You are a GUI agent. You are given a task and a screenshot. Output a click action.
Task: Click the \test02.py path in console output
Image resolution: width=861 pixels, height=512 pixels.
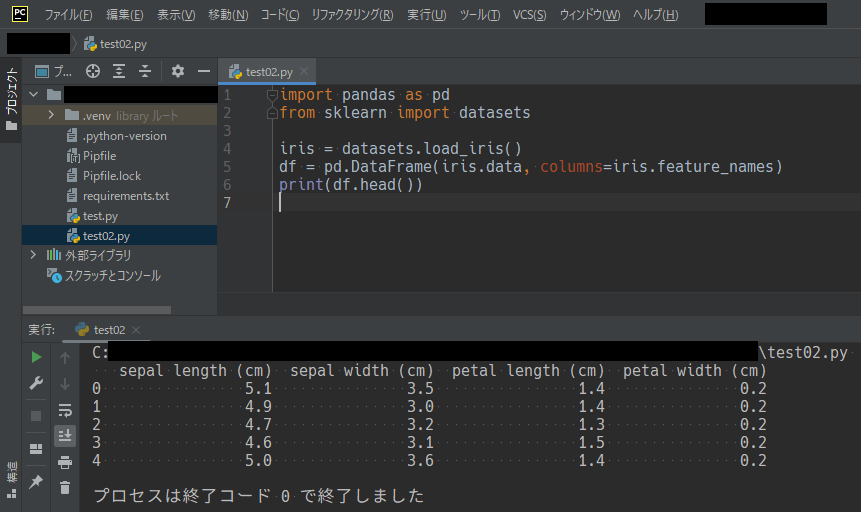click(803, 353)
